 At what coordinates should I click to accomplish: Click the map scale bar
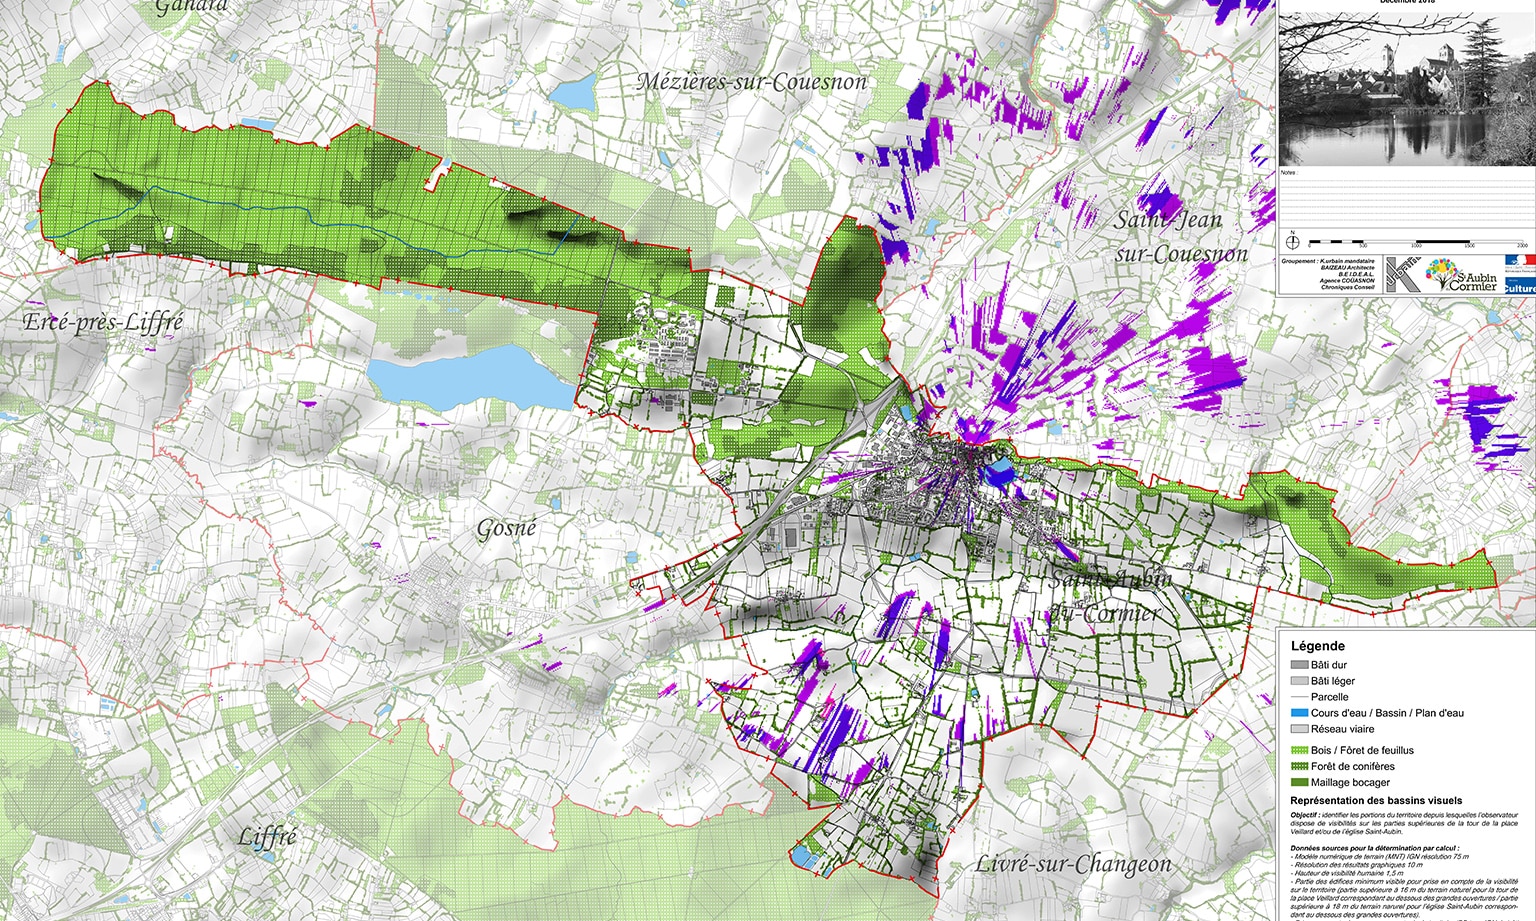[x=1418, y=242]
